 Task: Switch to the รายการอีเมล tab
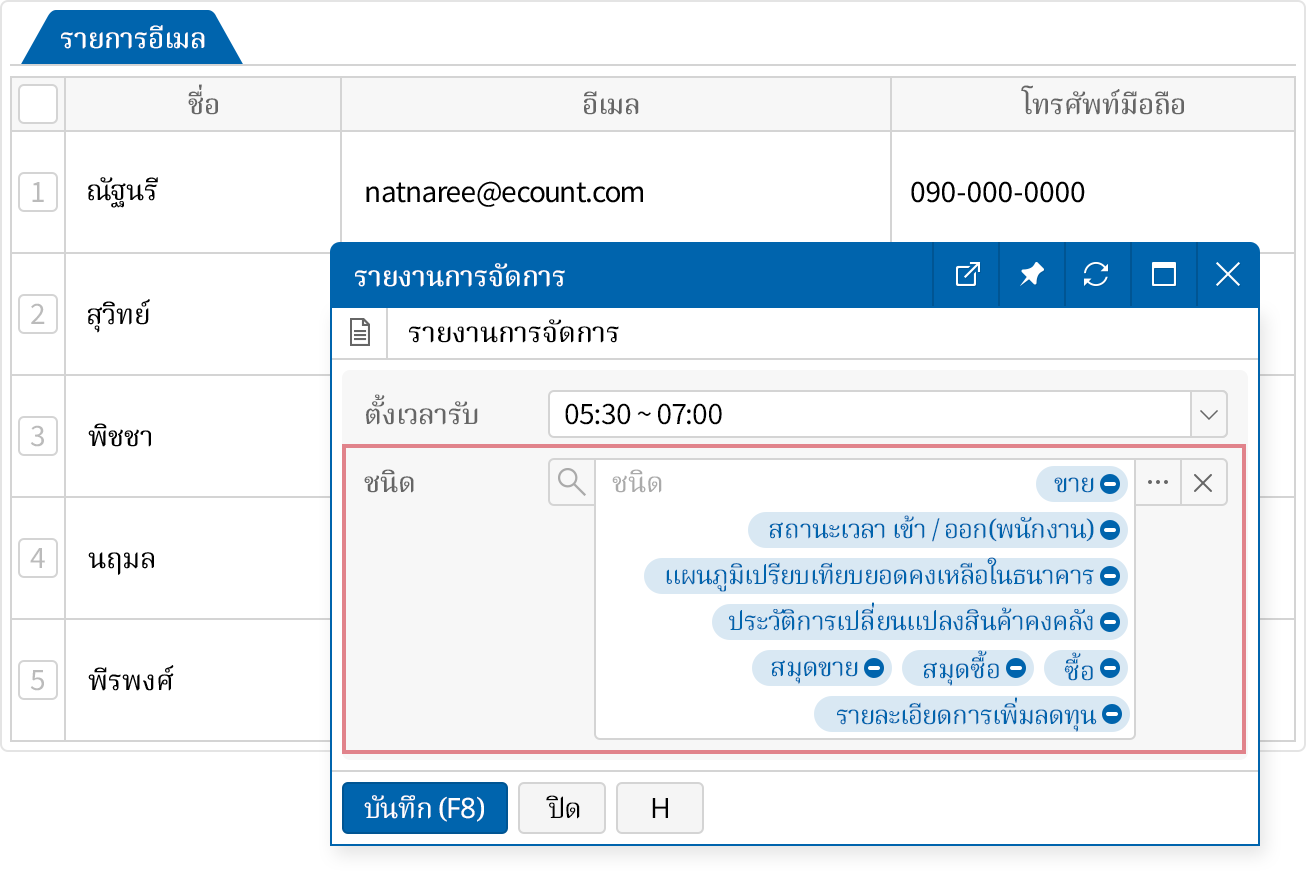[x=132, y=41]
